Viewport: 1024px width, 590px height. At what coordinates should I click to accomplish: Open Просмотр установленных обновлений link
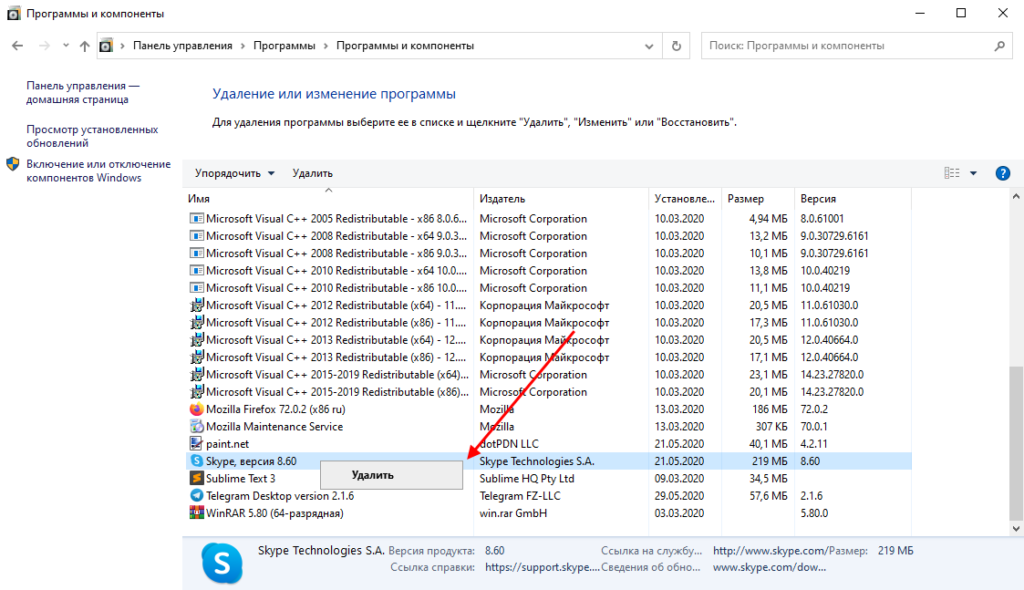click(92, 136)
